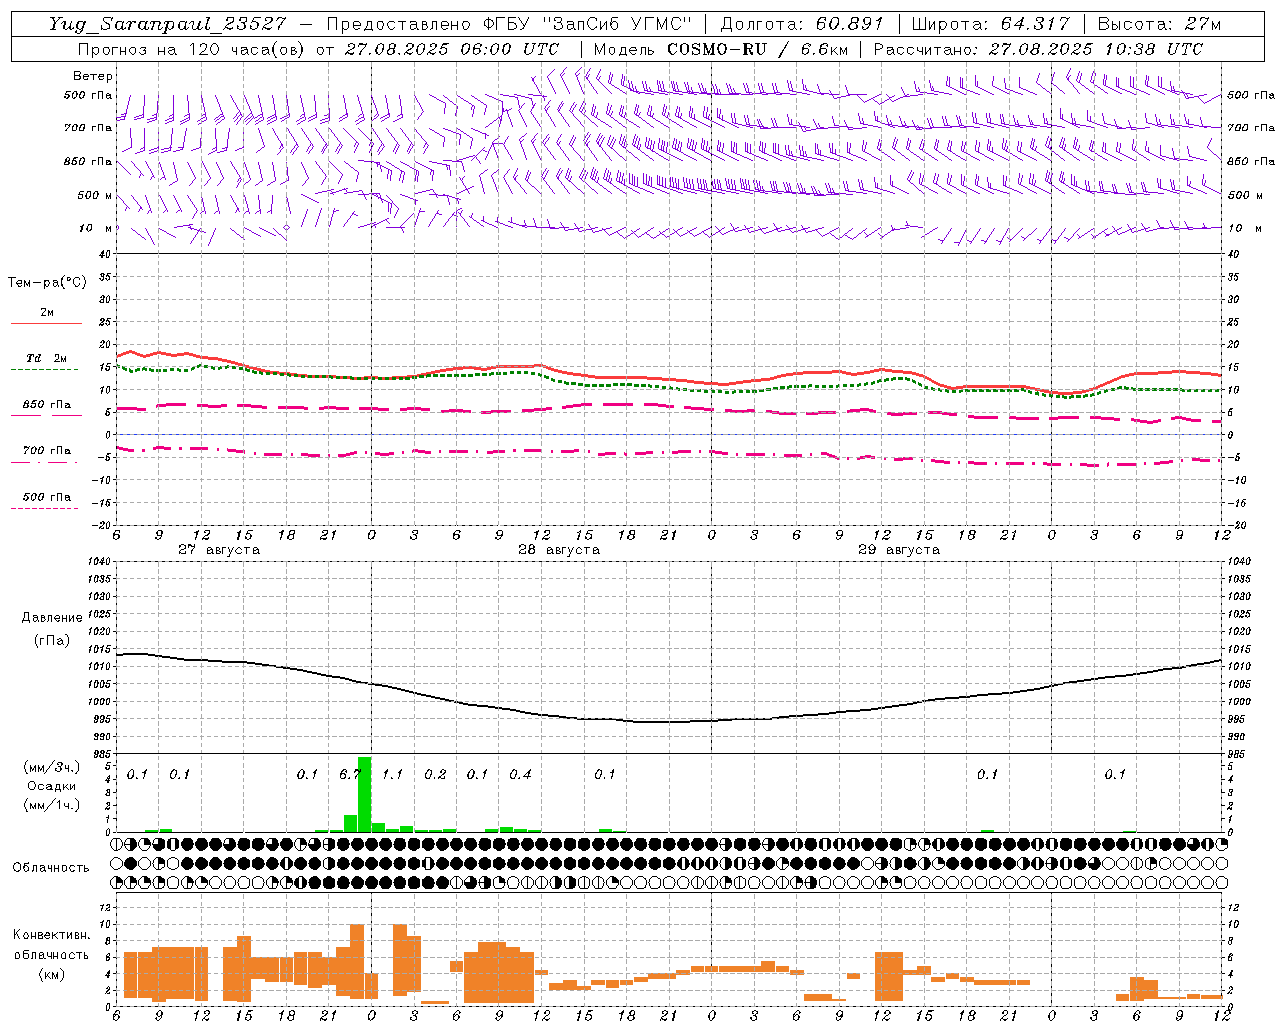
Task: Click the Осадки panel label
Action: coord(51,786)
